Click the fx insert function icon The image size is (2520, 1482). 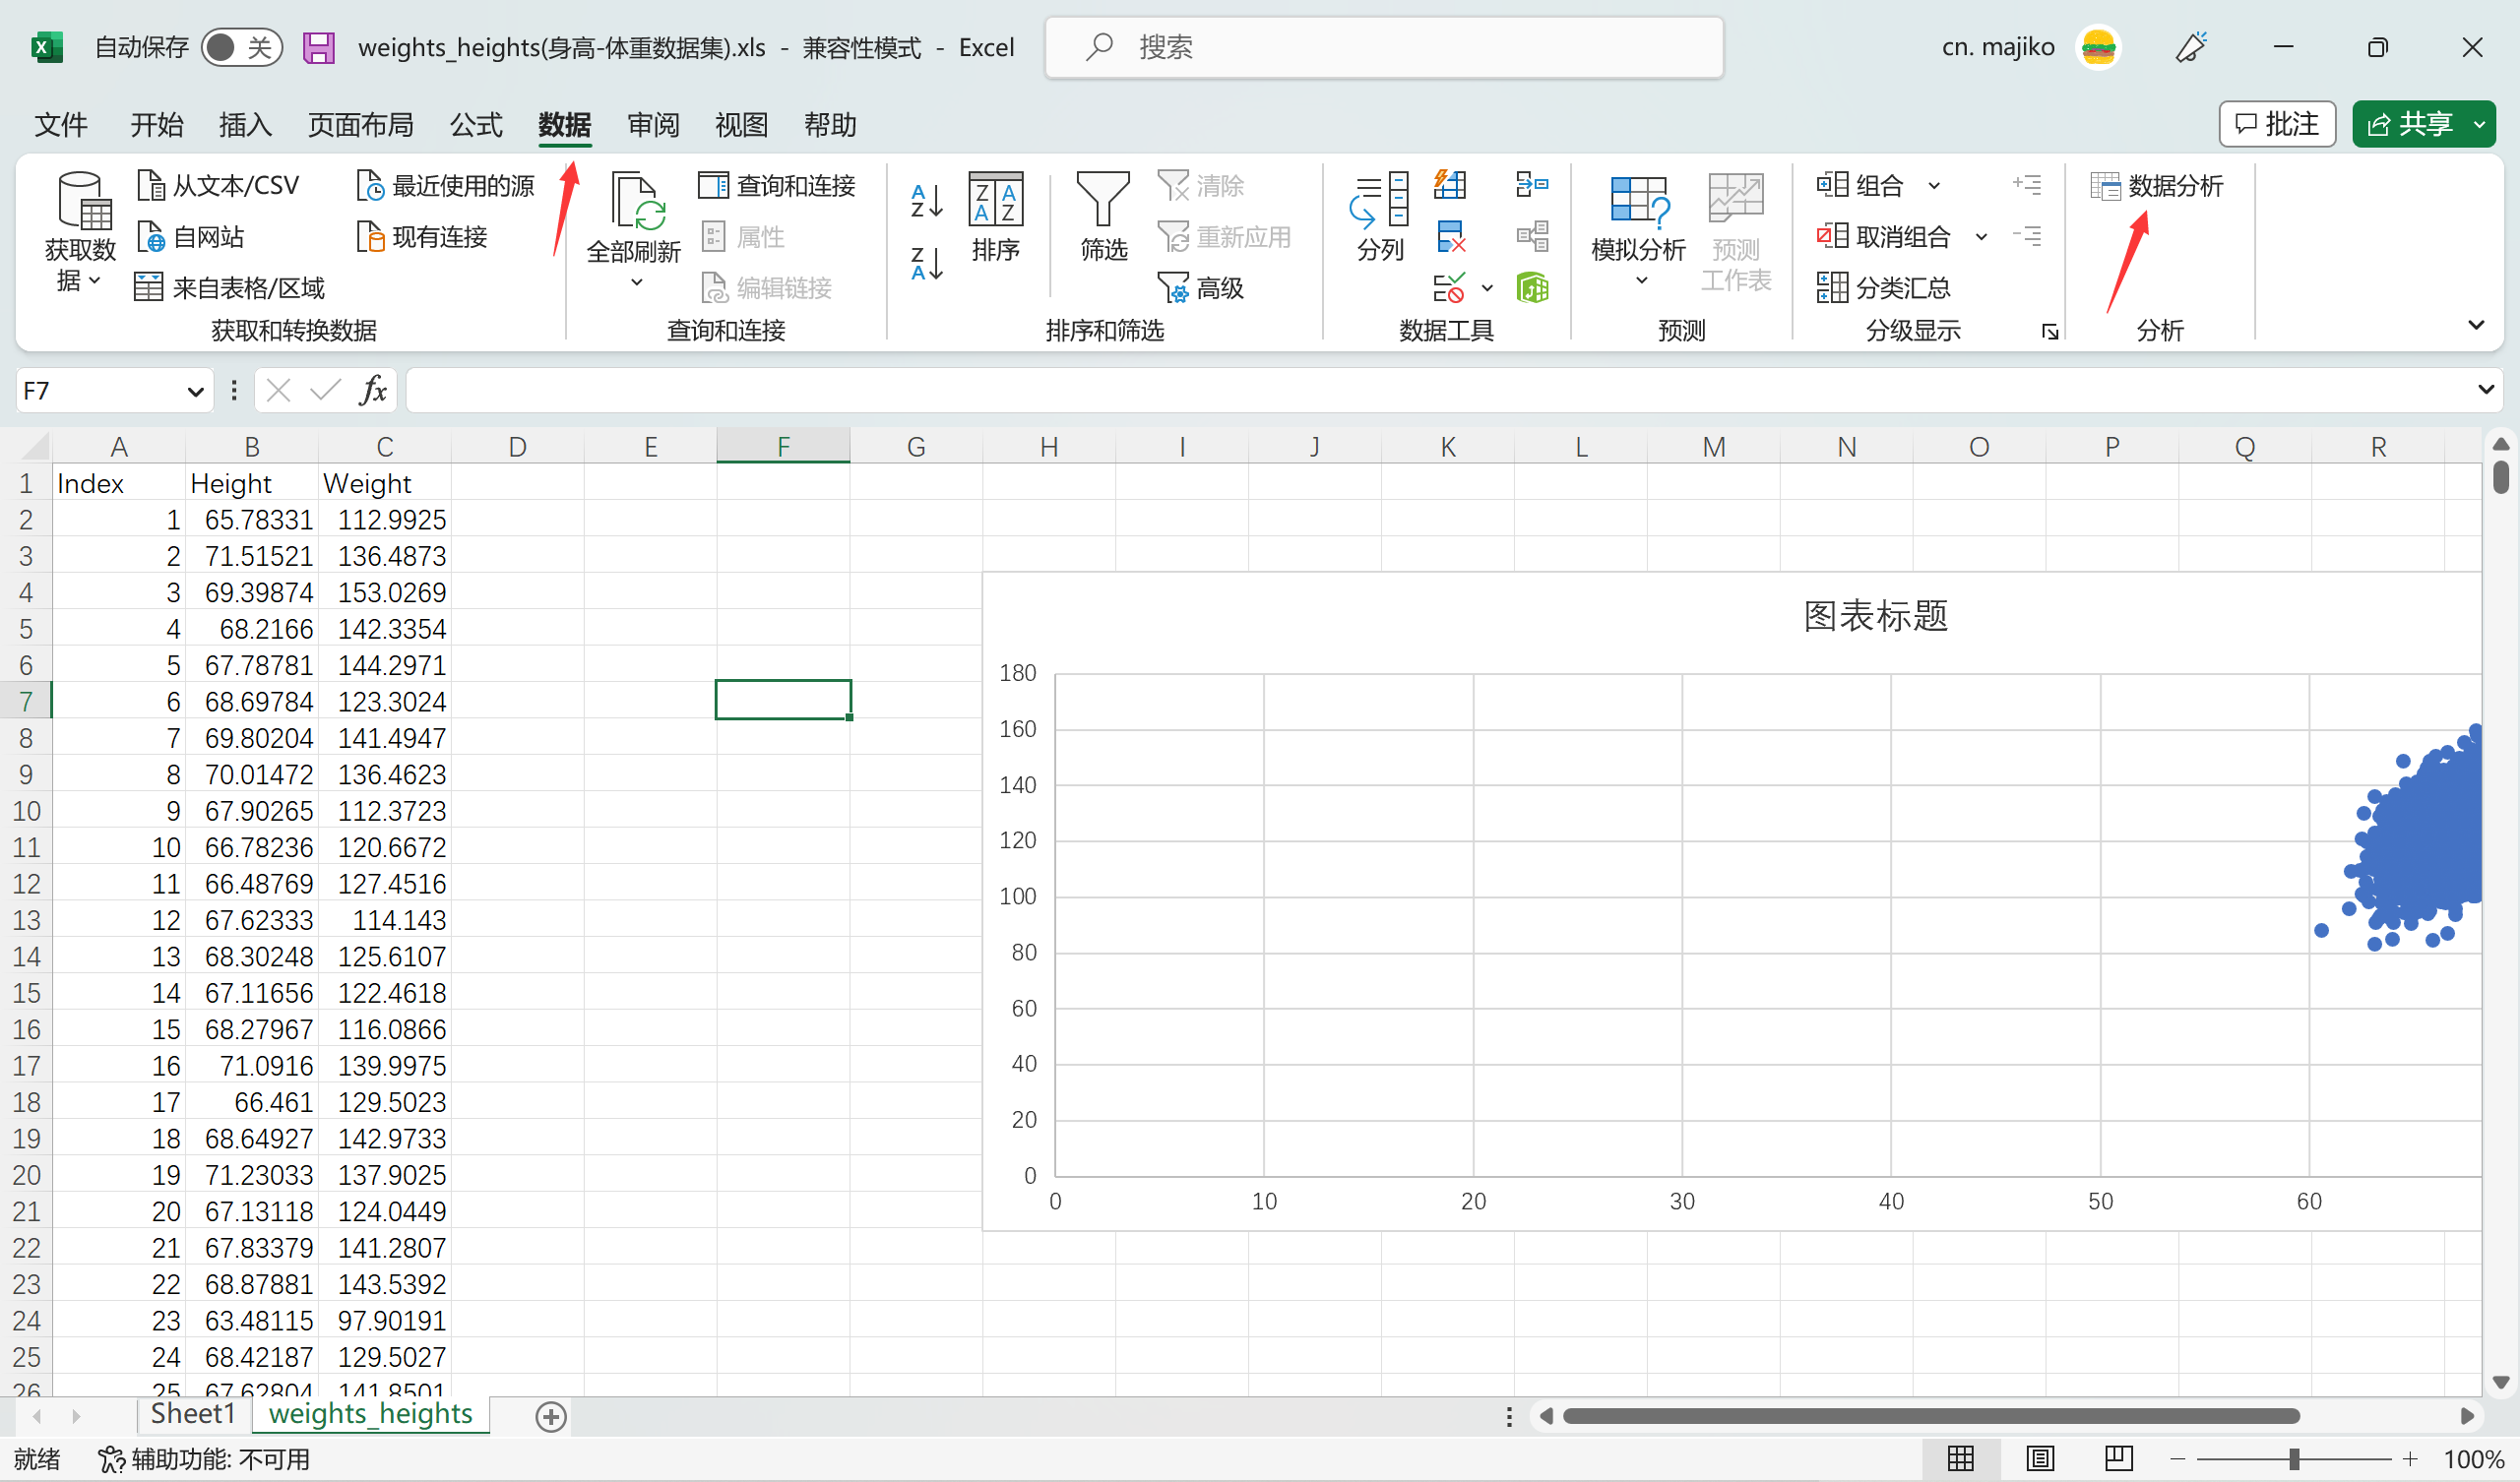click(373, 390)
